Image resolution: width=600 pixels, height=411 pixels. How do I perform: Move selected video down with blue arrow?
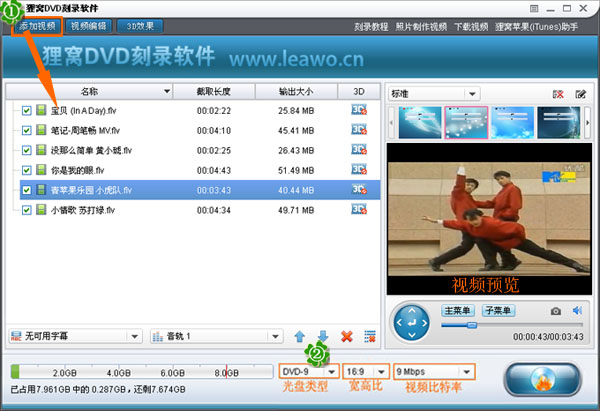323,336
